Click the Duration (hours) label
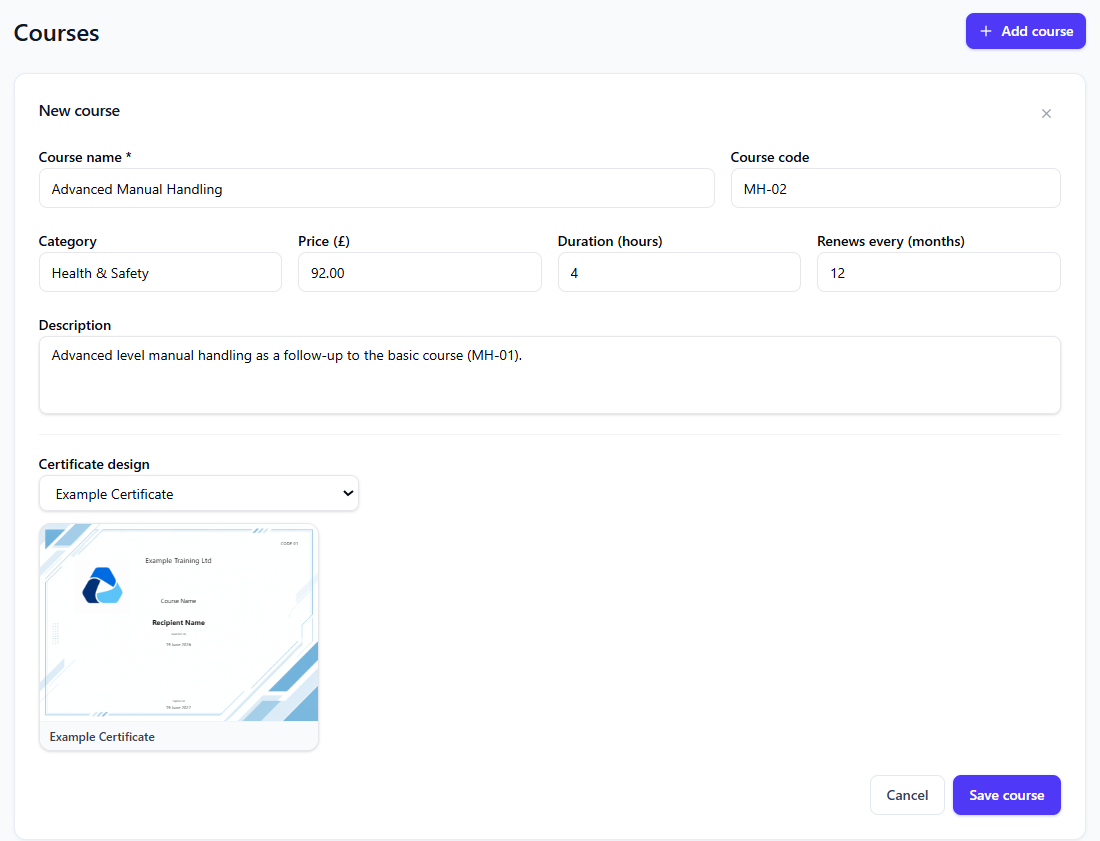The width and height of the screenshot is (1100, 841). (x=610, y=241)
